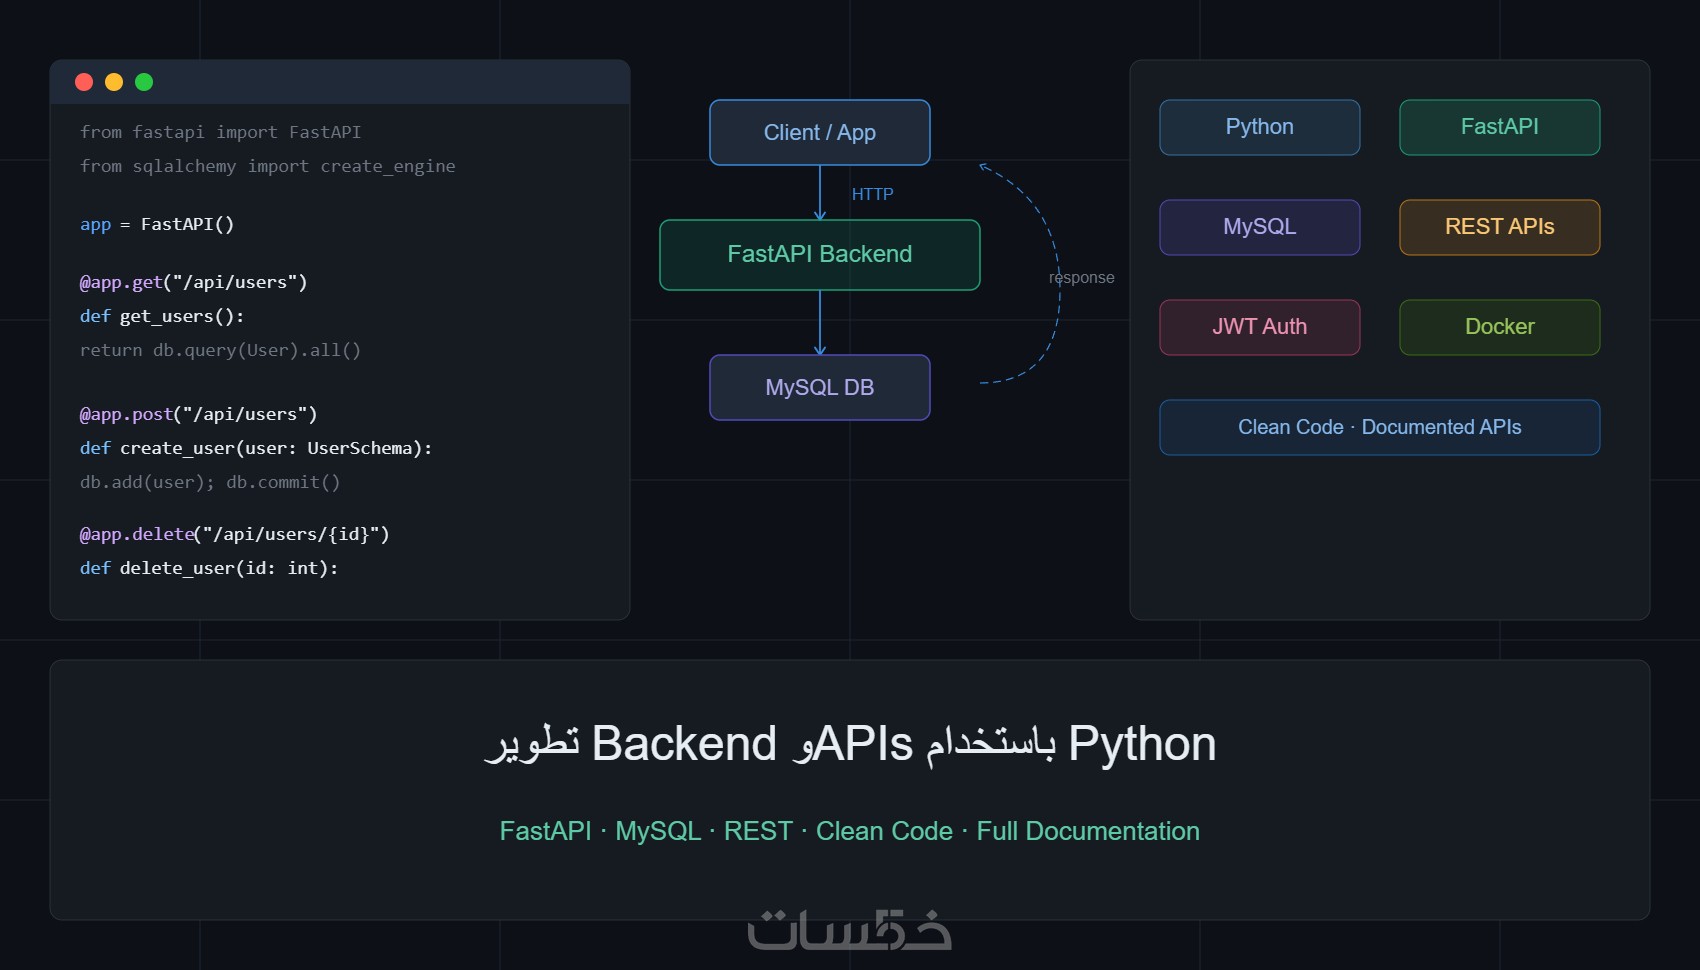Click the @app.get("/api/users") code line
This screenshot has width=1700, height=970.
193,282
